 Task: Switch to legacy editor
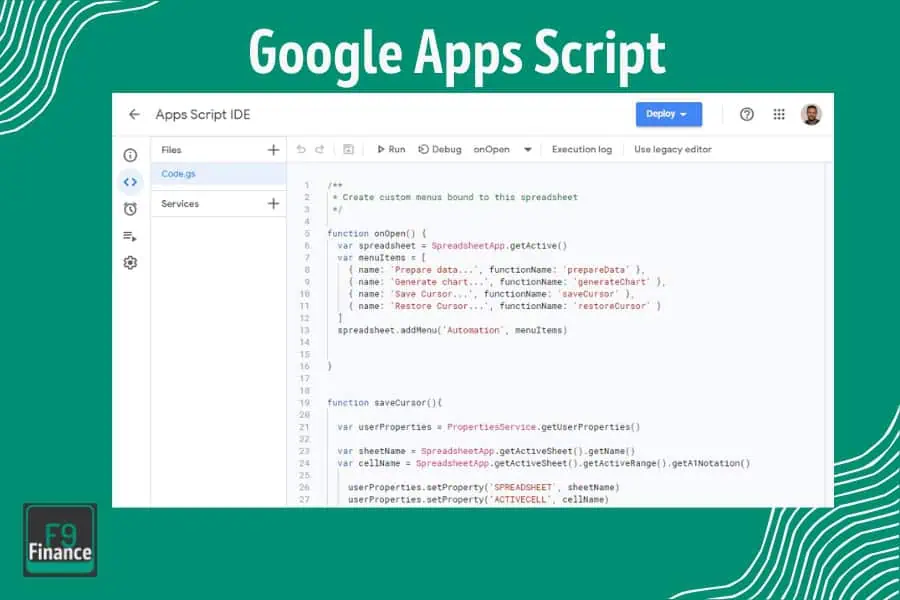pyautogui.click(x=671, y=149)
